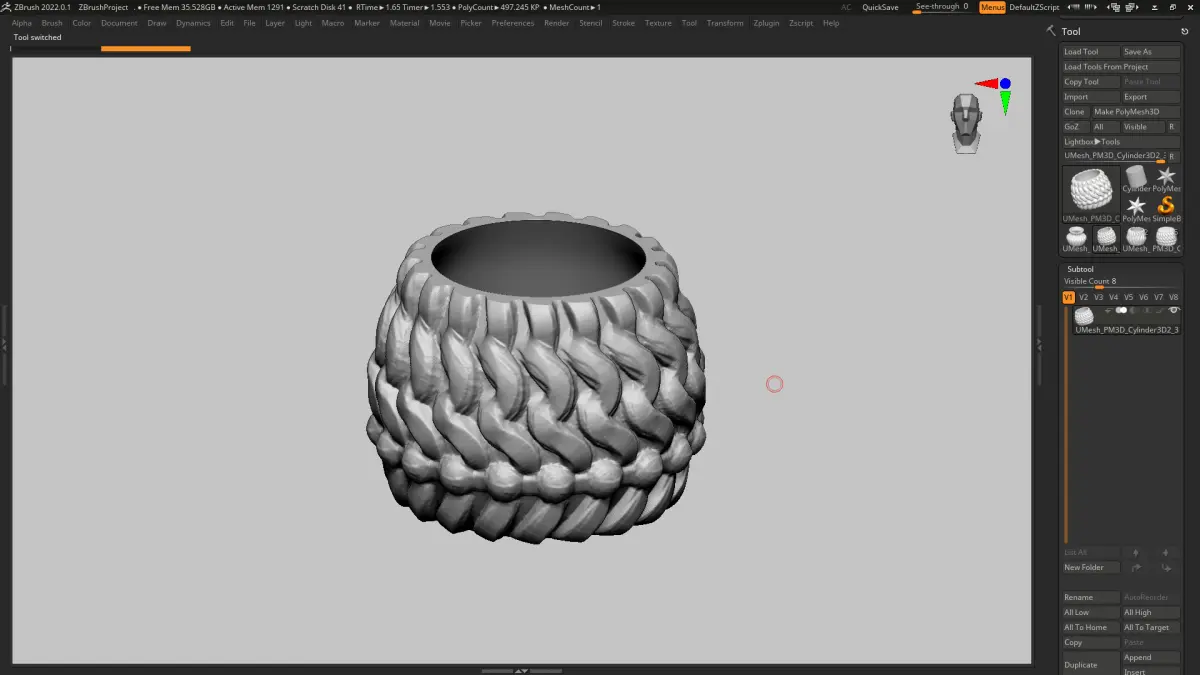Click the Load Tool button
The width and height of the screenshot is (1200, 675).
(x=1091, y=52)
